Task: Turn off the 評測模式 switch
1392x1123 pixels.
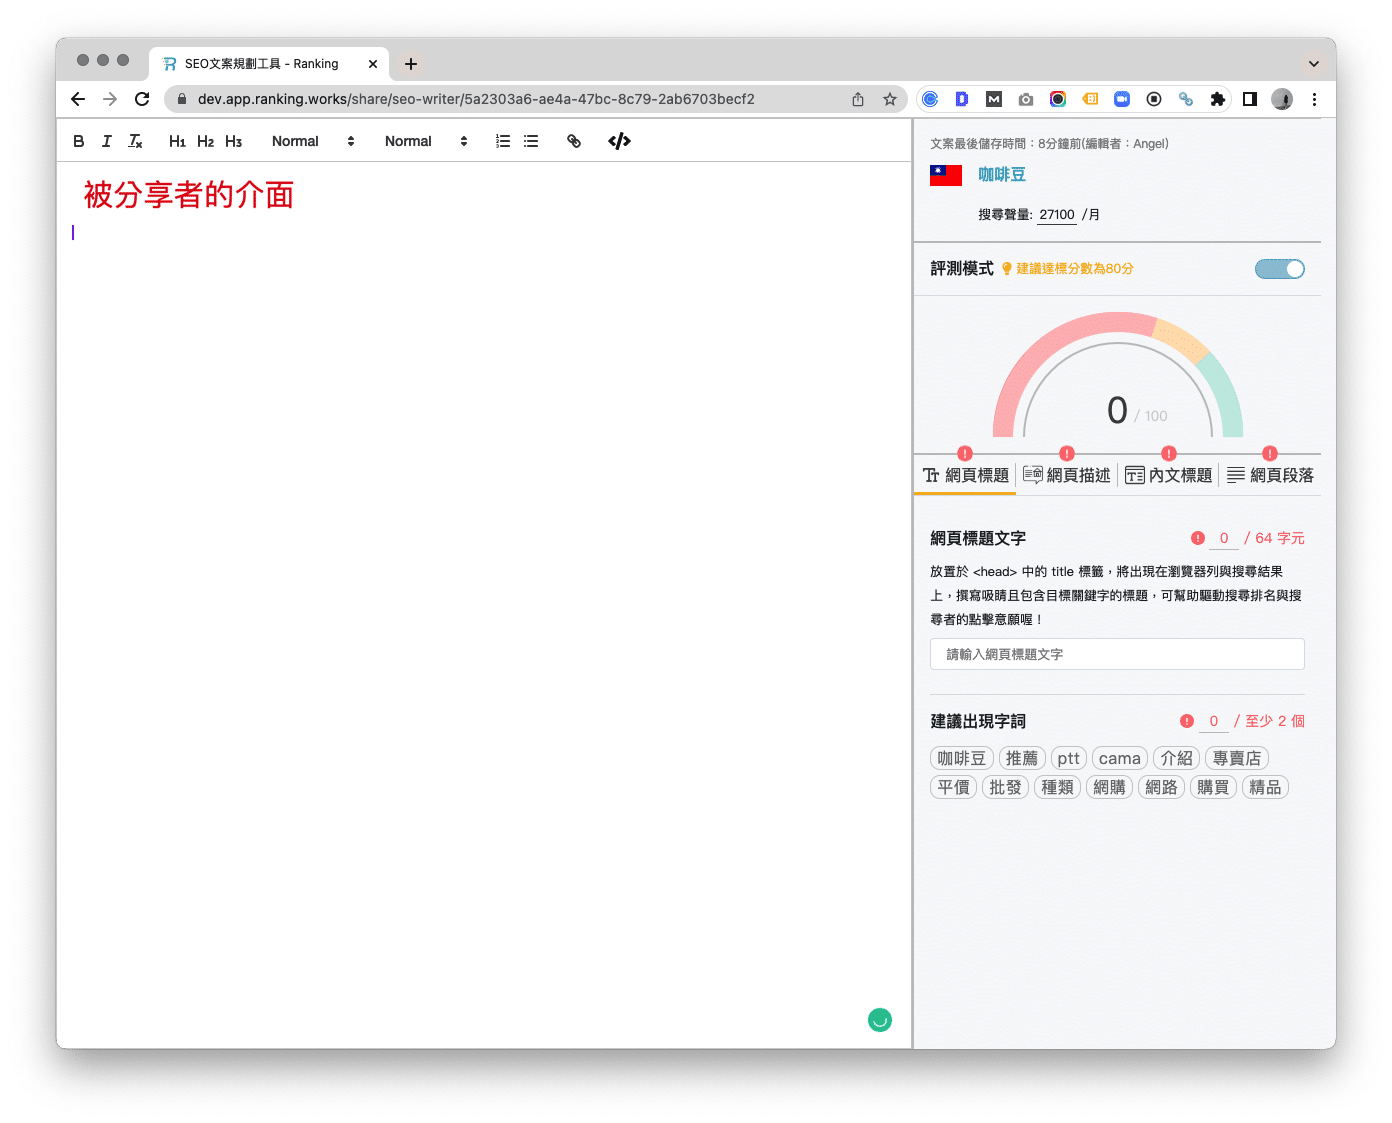Action: tap(1279, 269)
